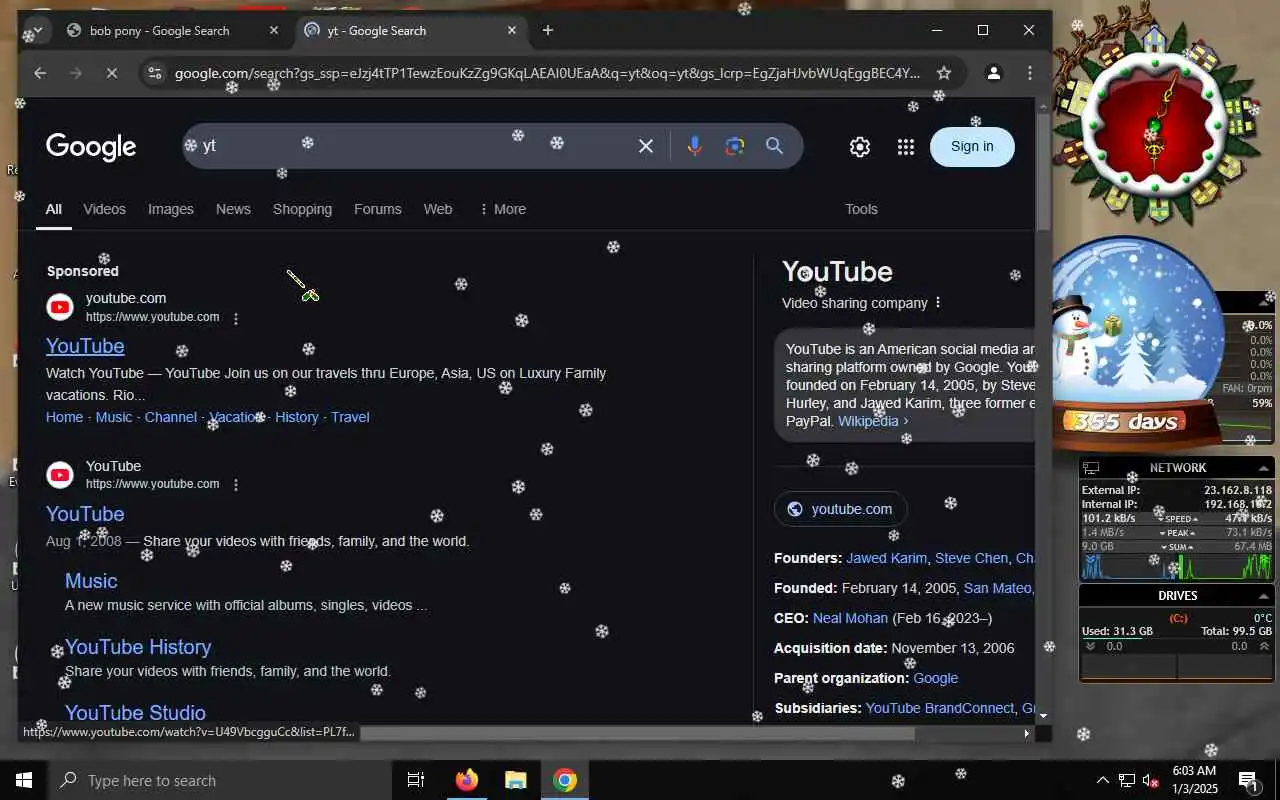Image resolution: width=1280 pixels, height=800 pixels.
Task: Click the address bar URL field
Action: [x=547, y=73]
